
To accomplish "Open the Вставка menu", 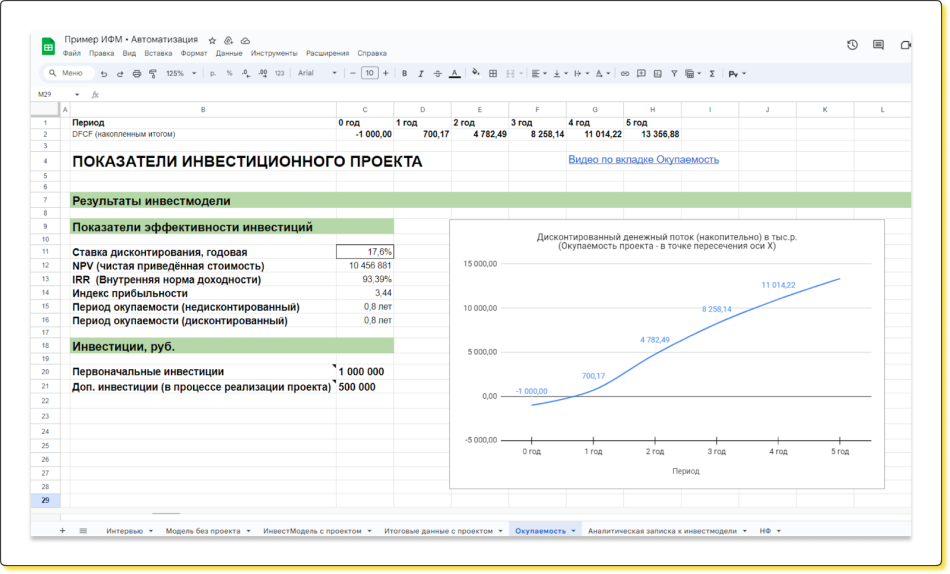I will click(158, 53).
